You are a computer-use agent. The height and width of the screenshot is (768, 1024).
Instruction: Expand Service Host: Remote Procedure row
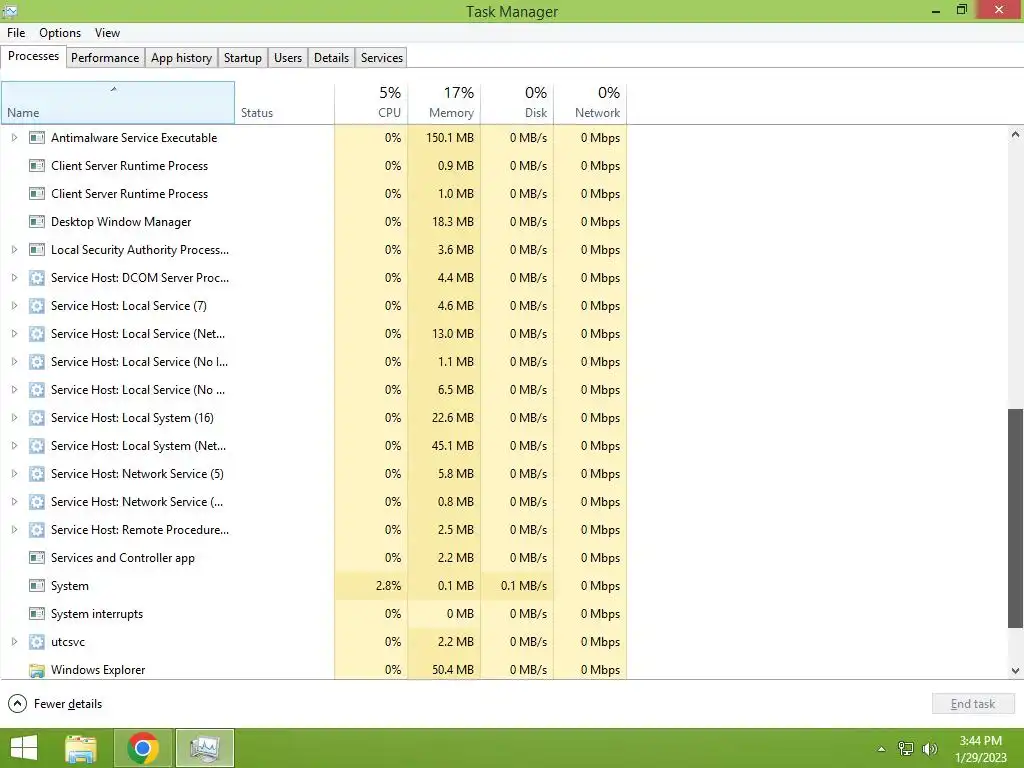click(x=14, y=530)
